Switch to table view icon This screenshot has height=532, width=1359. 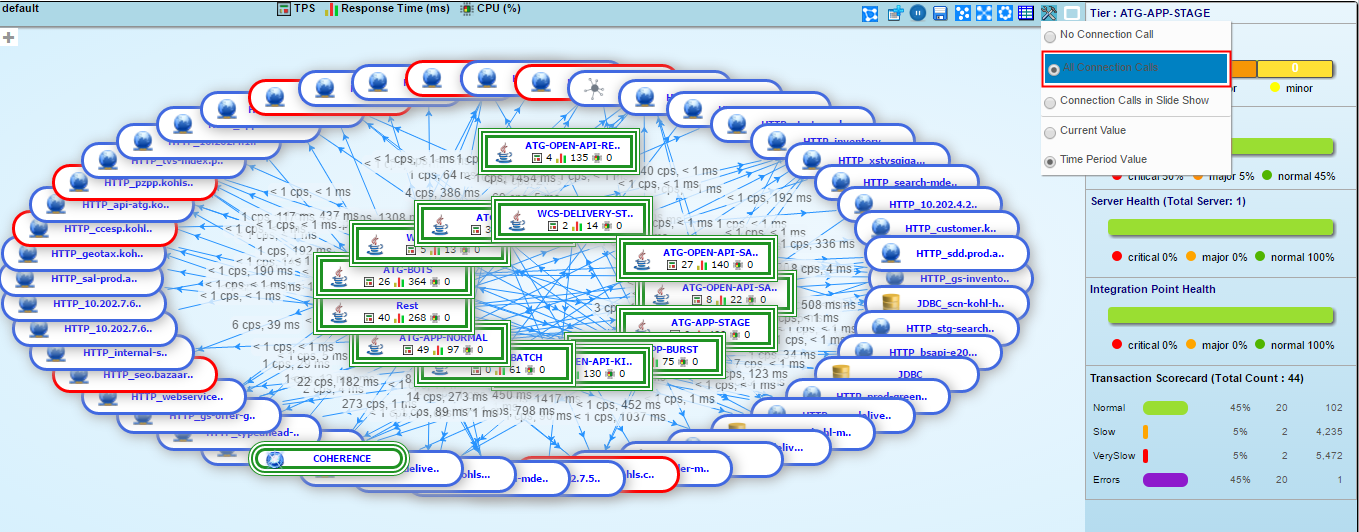click(1026, 13)
